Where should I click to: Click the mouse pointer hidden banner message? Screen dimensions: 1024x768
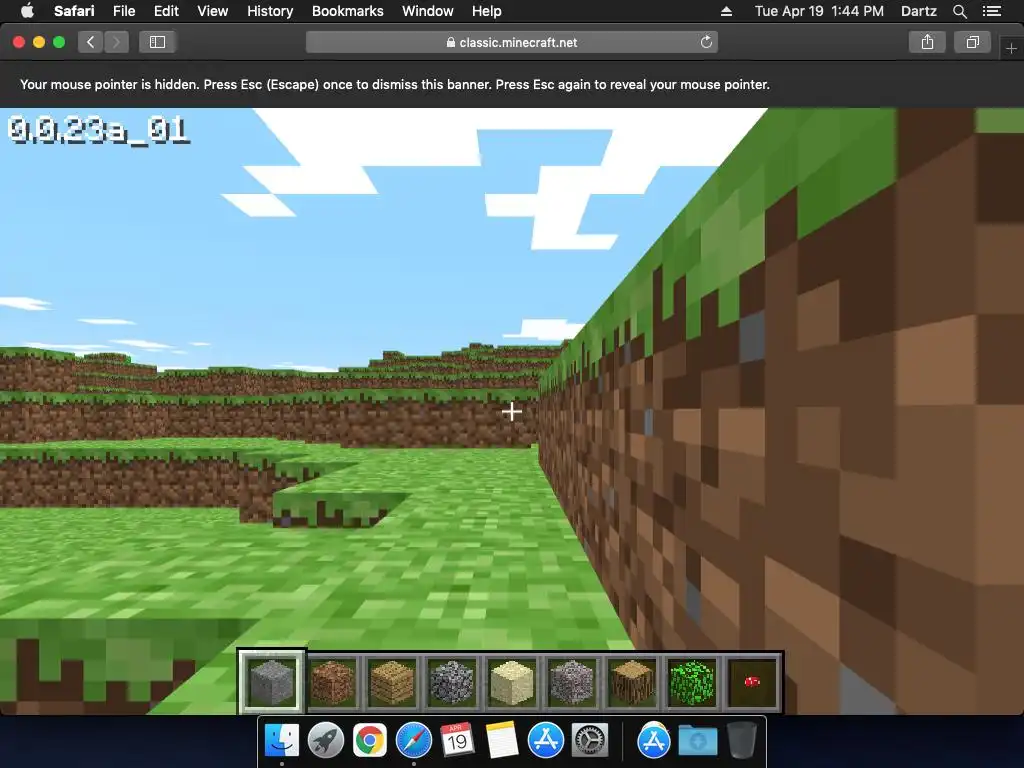(x=394, y=84)
